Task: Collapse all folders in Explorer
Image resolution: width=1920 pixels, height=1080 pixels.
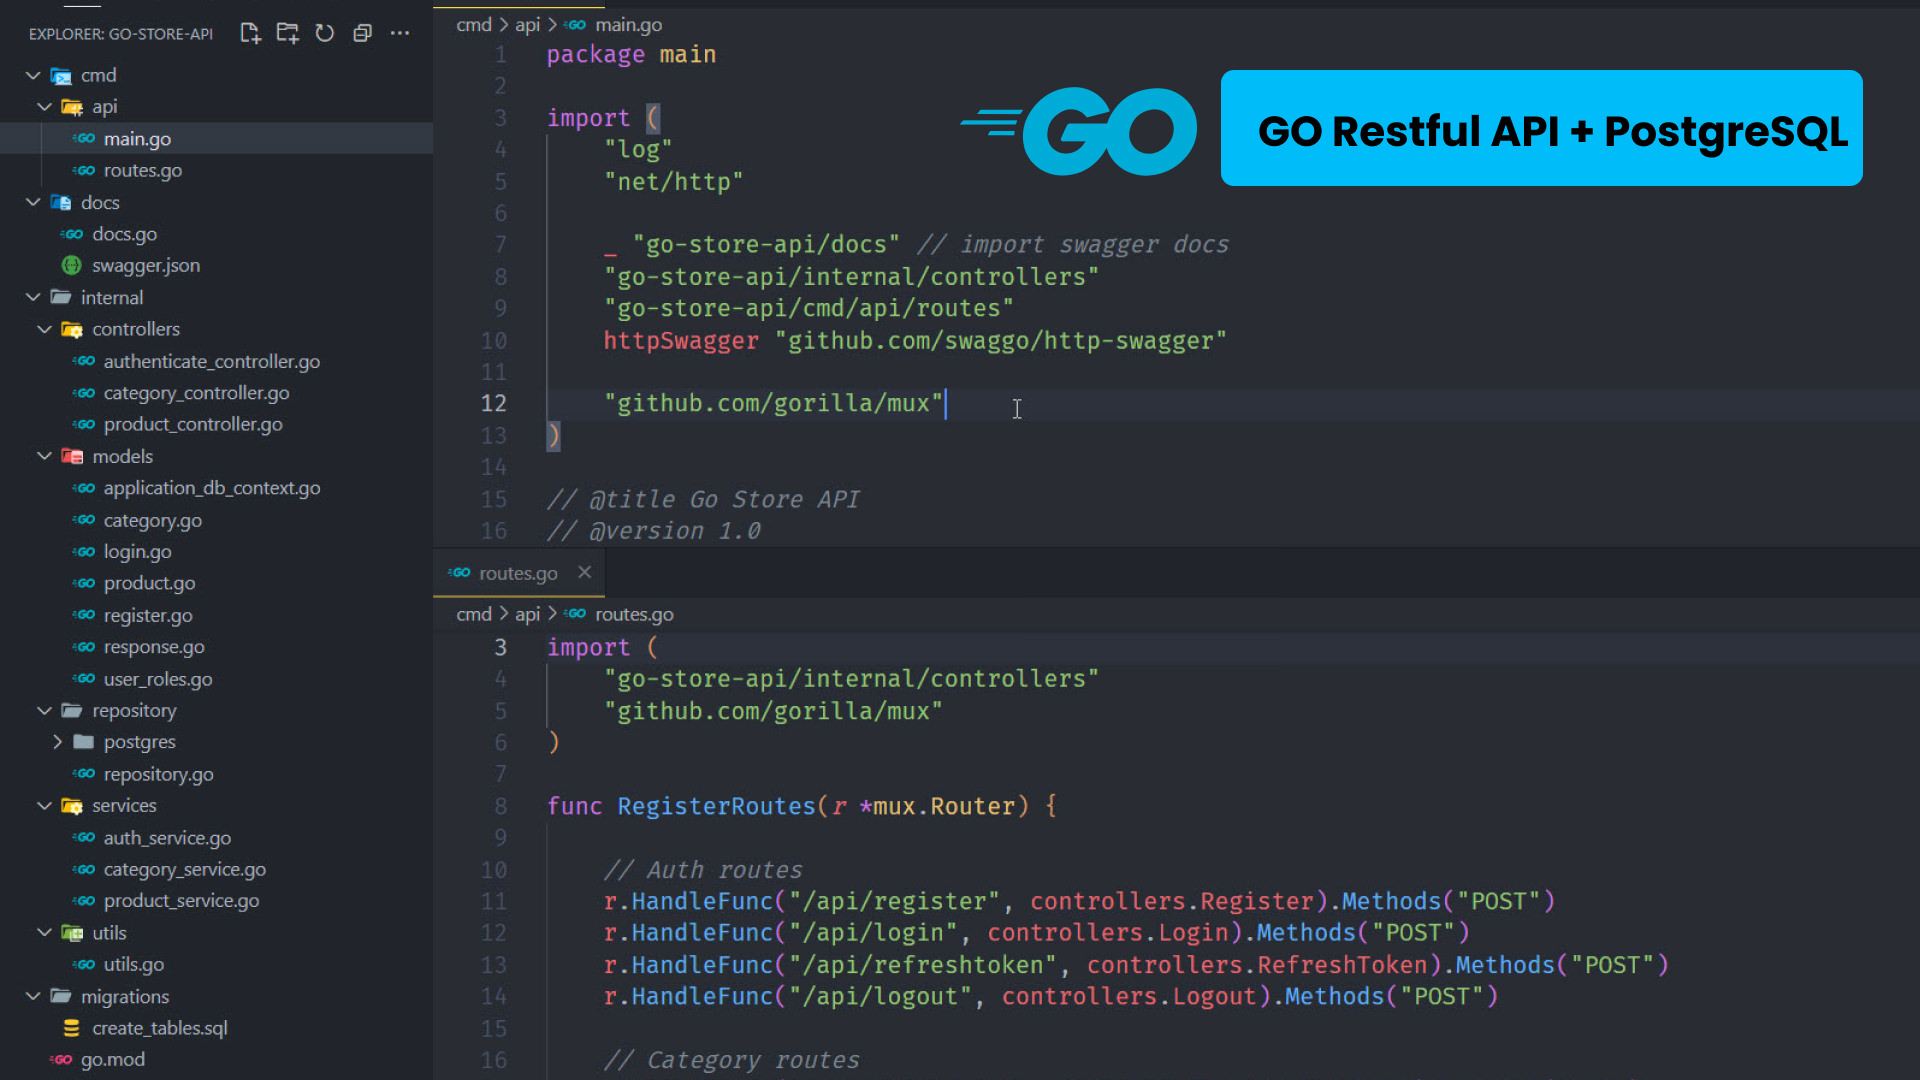Action: coord(362,33)
